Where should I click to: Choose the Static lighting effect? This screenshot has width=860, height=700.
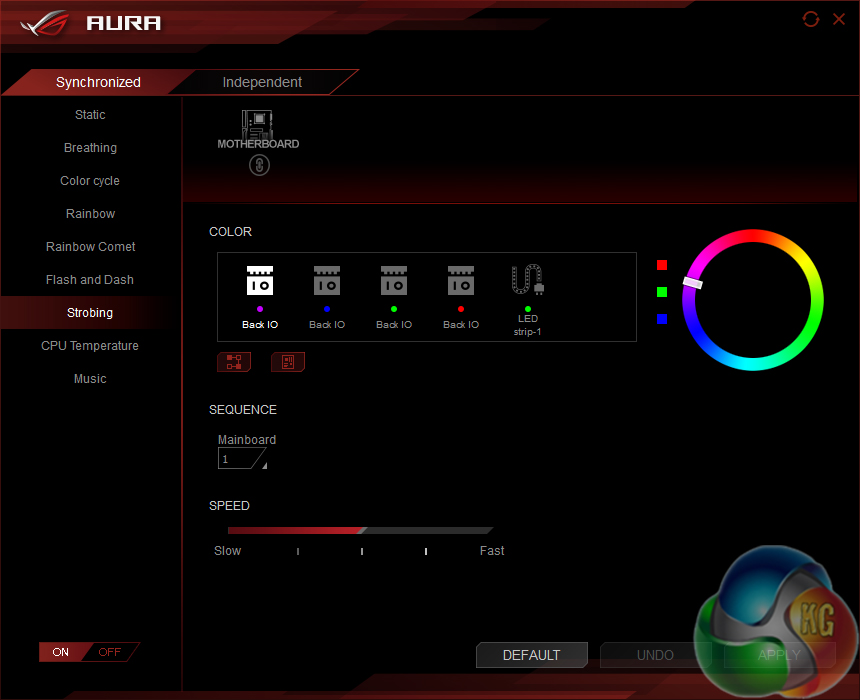pos(90,115)
